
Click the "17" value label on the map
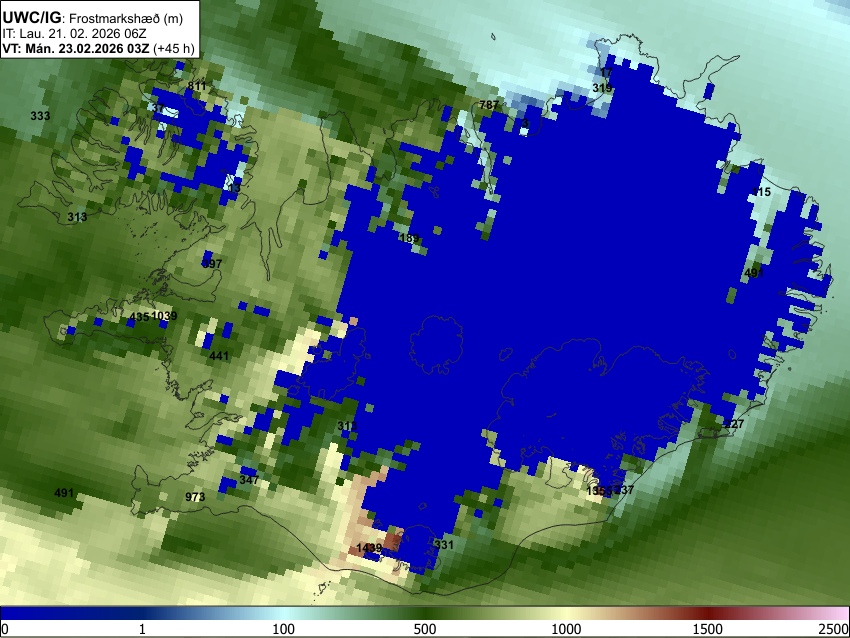[606, 72]
